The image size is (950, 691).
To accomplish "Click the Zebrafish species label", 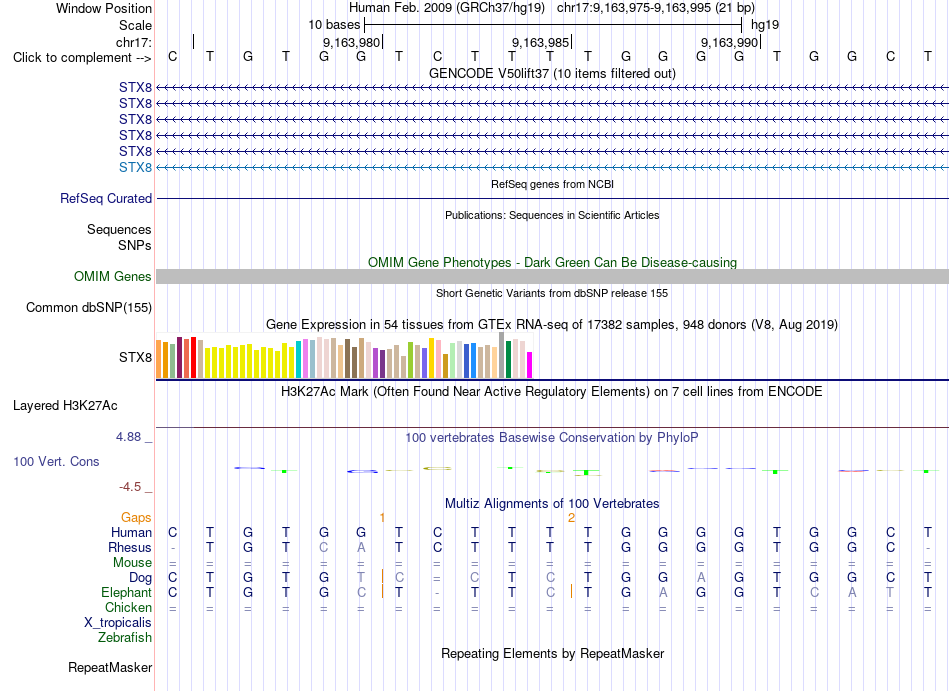I will point(125,638).
